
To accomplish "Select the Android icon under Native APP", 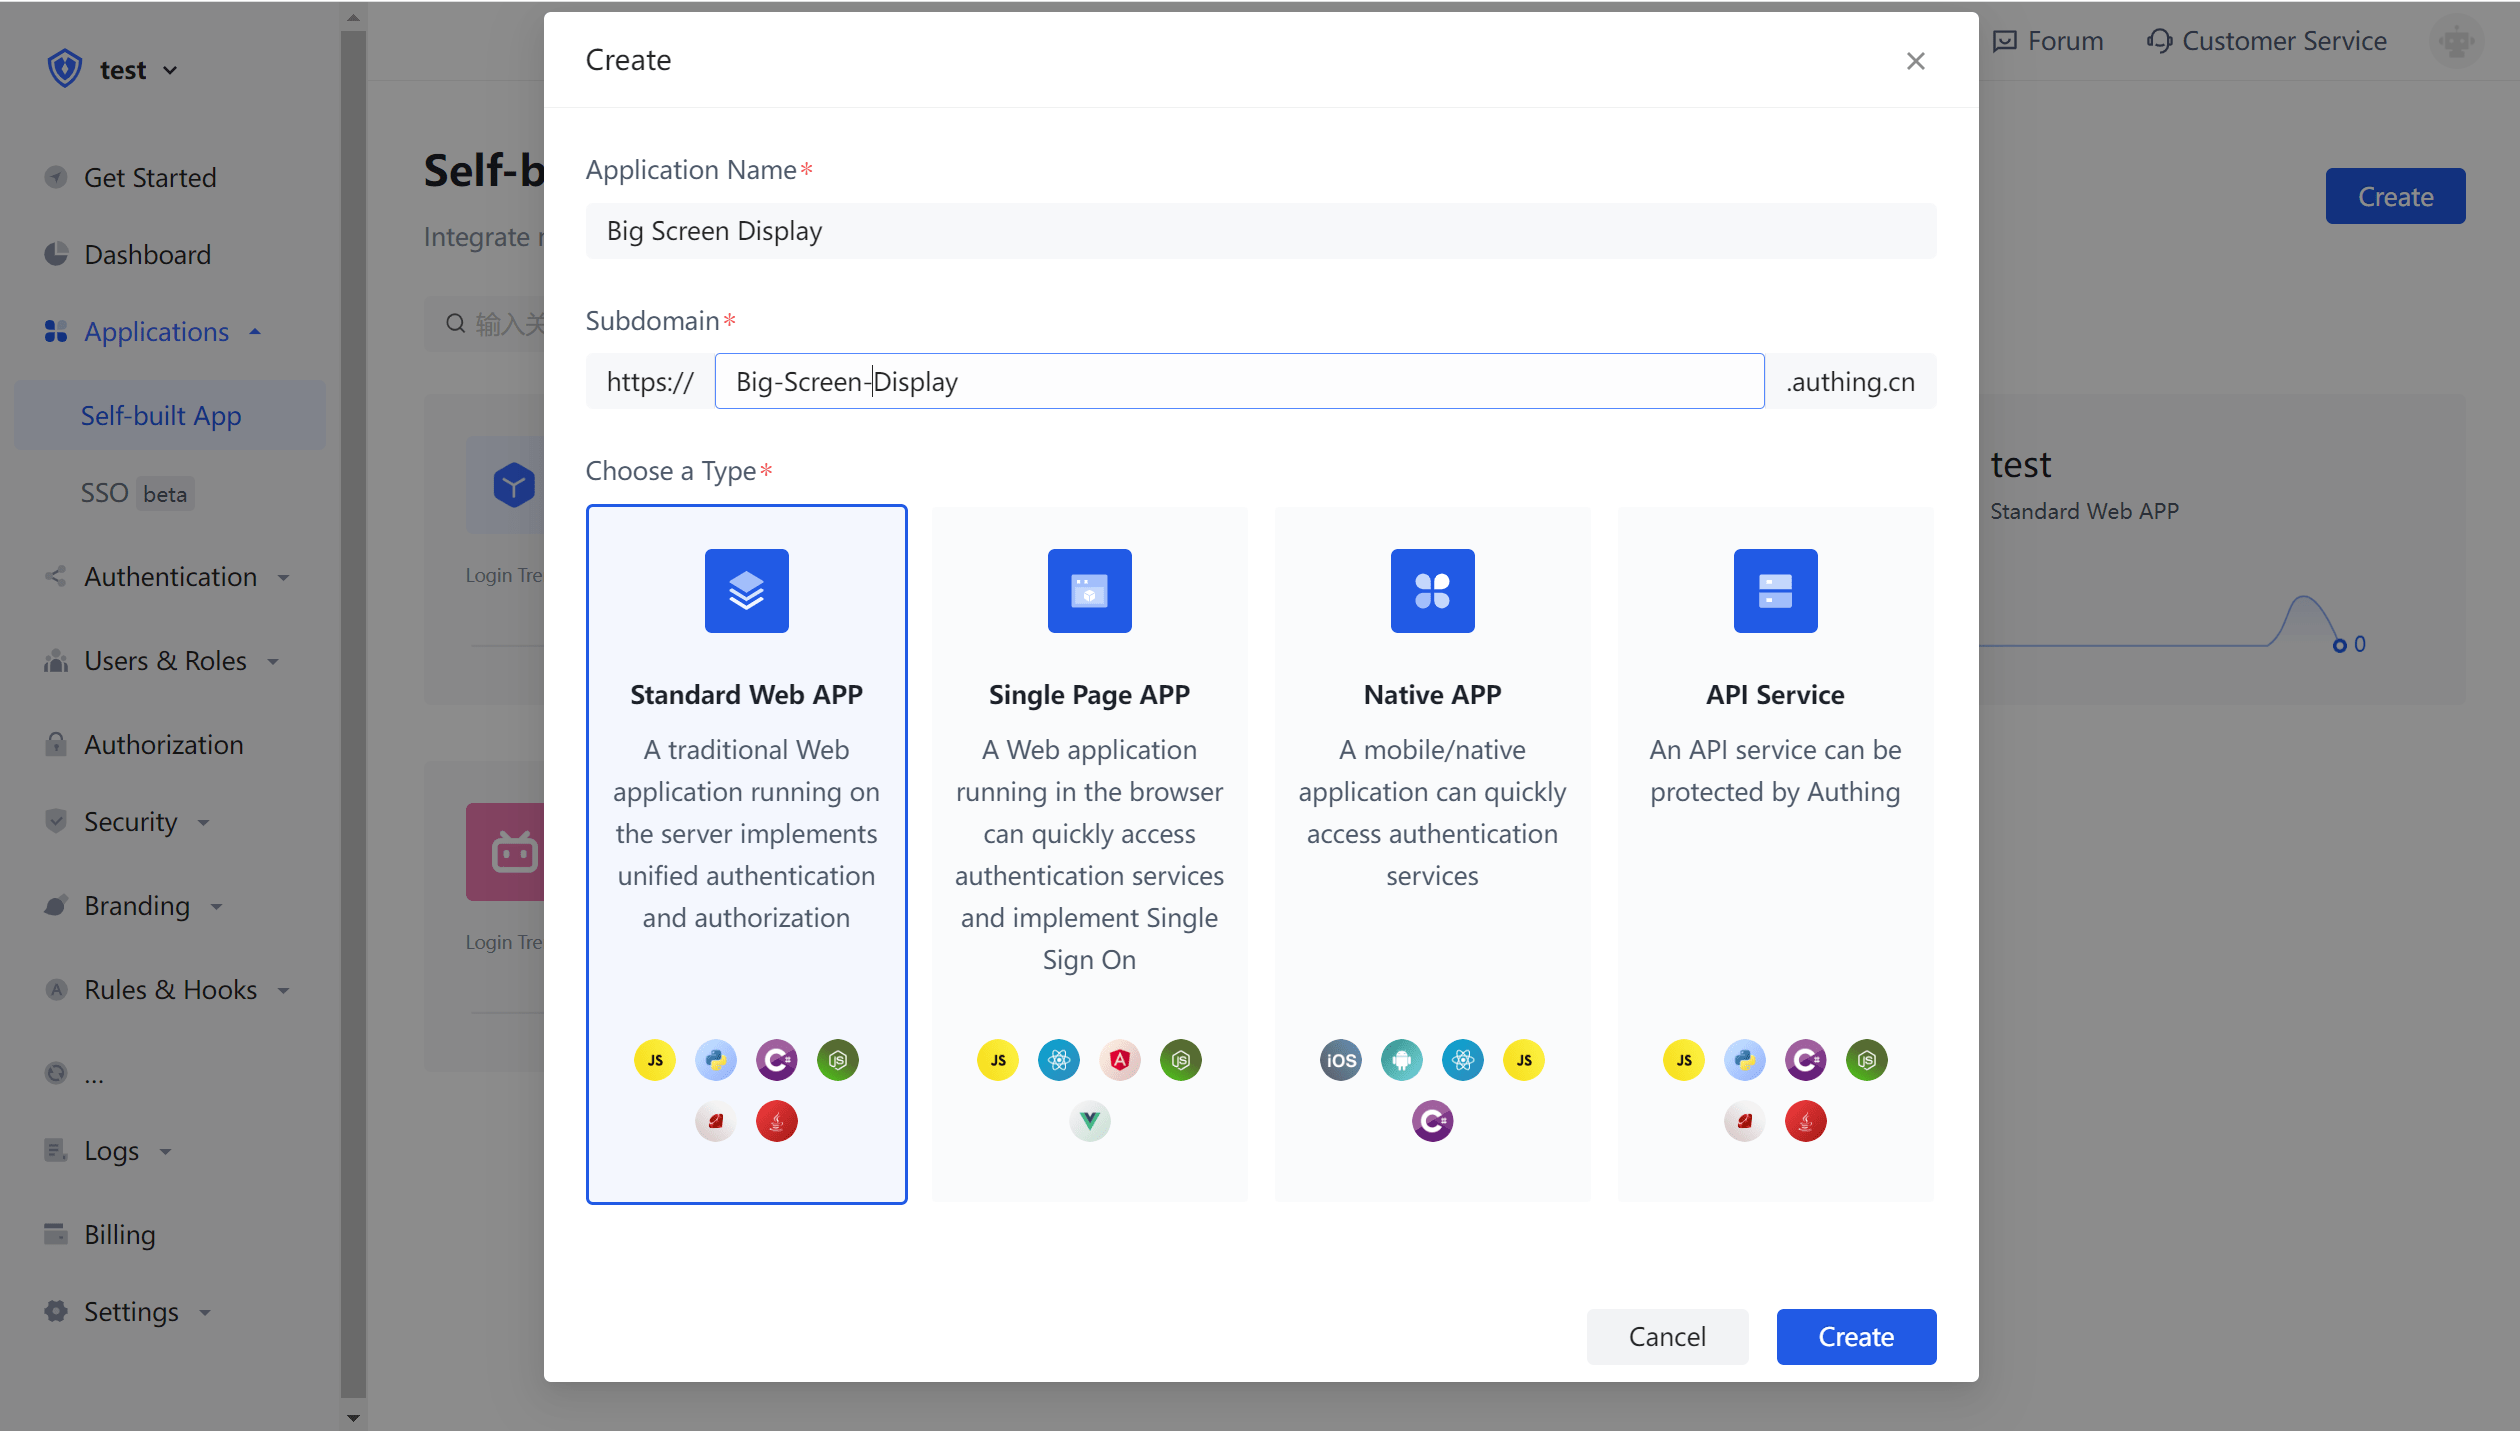I will (x=1402, y=1060).
